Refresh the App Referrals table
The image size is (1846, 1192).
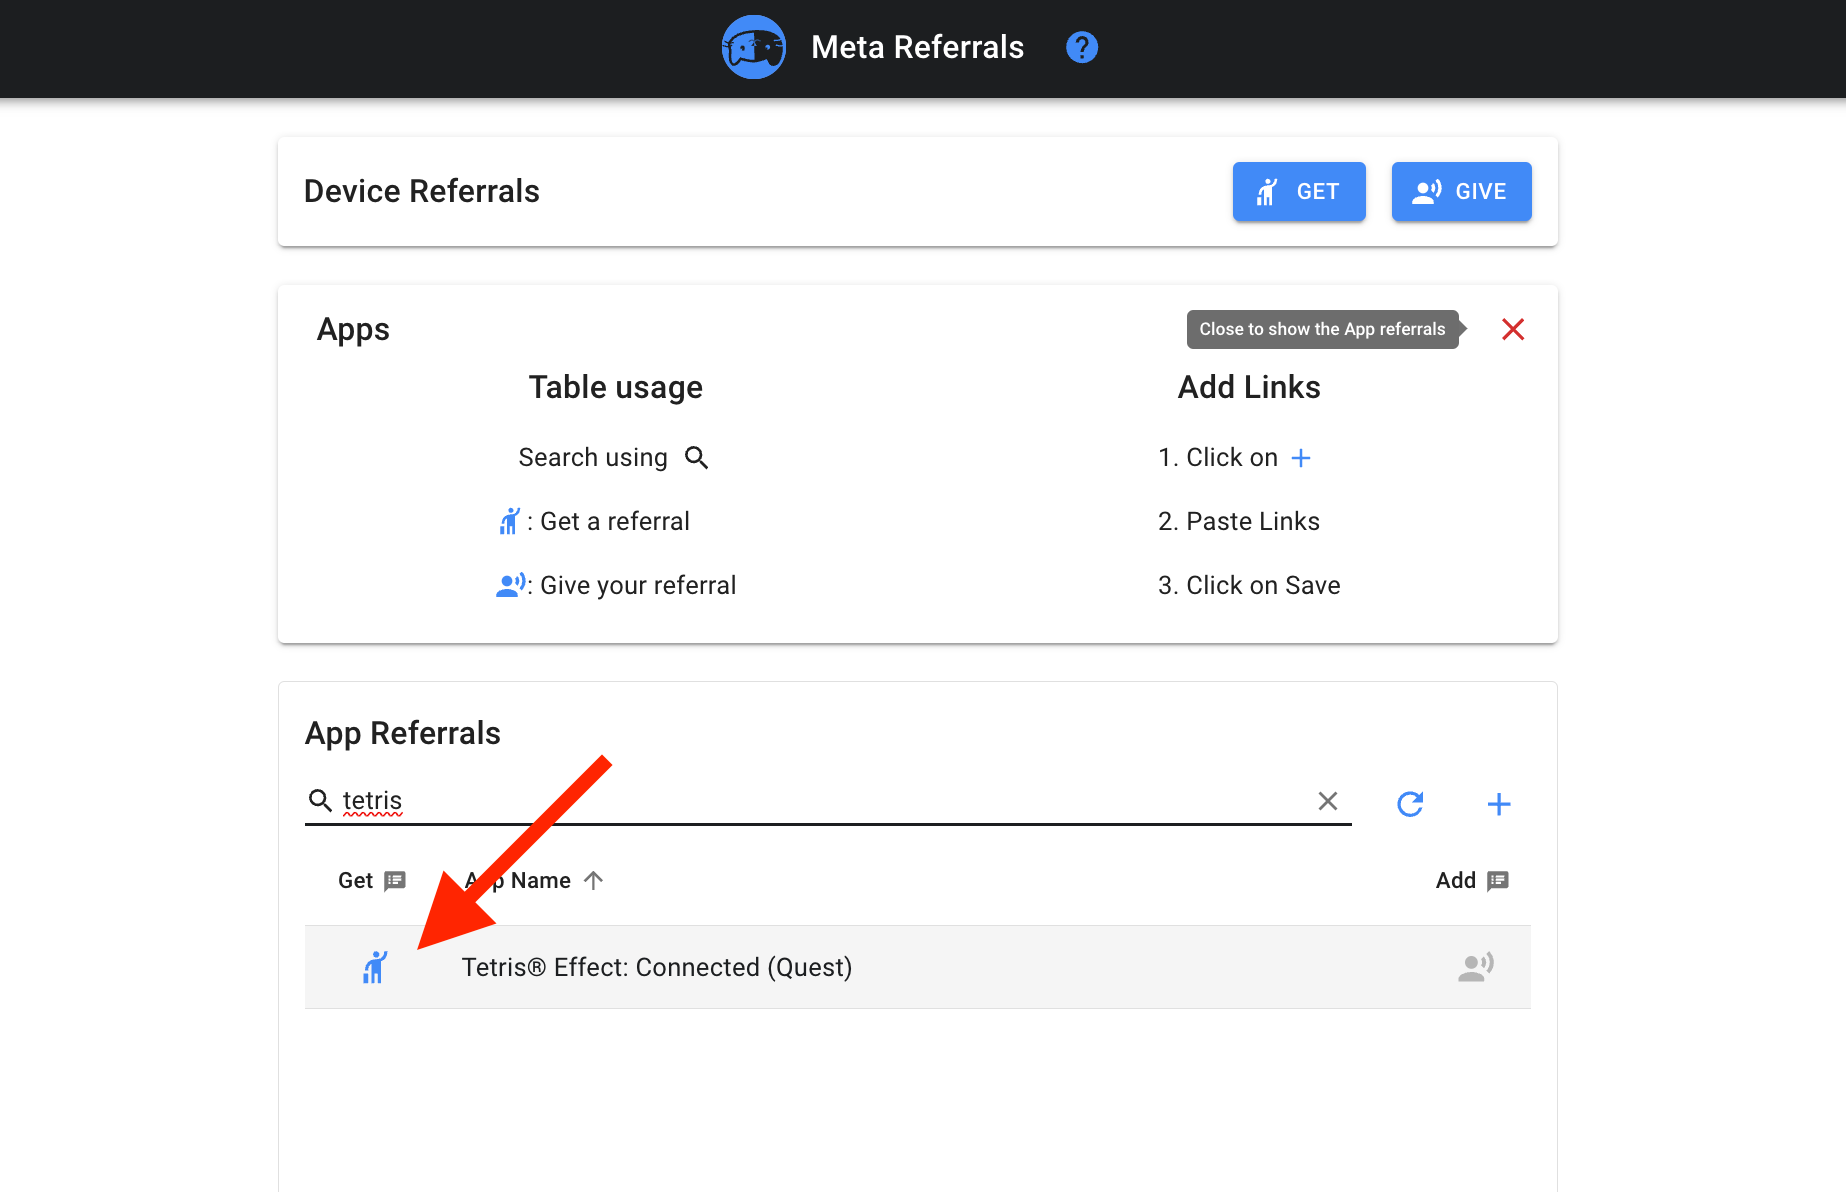tap(1410, 804)
